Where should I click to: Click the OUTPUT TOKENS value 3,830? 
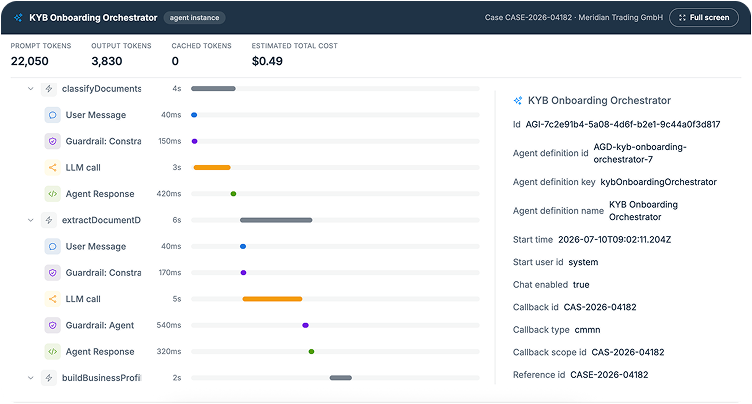(107, 61)
